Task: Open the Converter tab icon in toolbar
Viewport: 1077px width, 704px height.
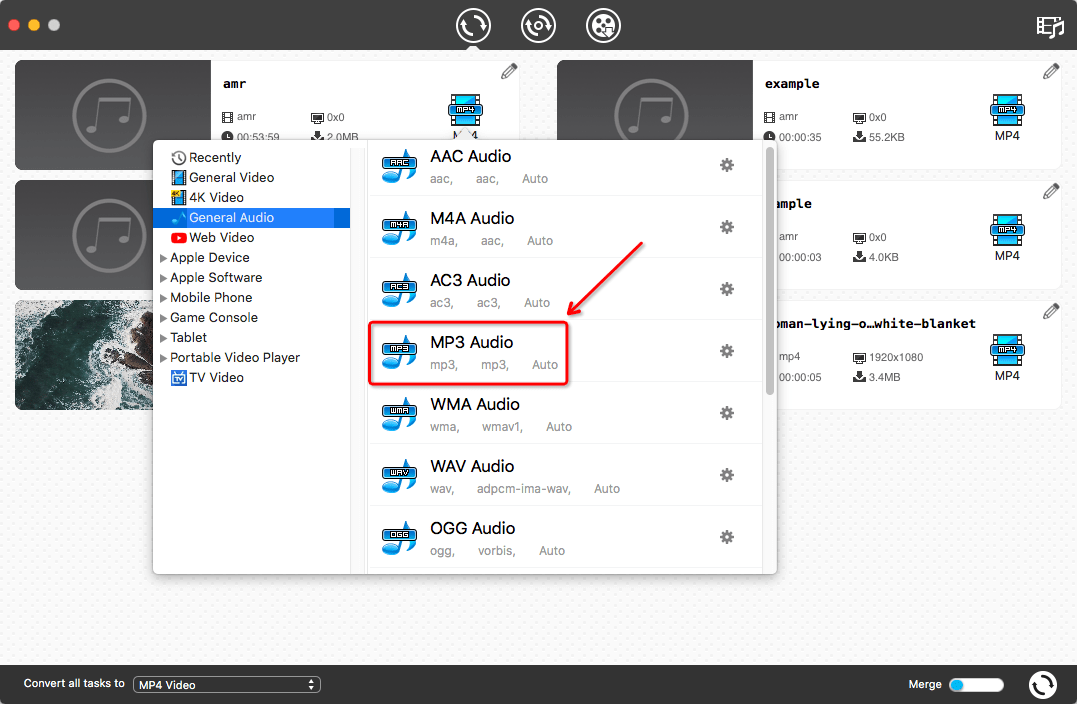Action: point(473,25)
